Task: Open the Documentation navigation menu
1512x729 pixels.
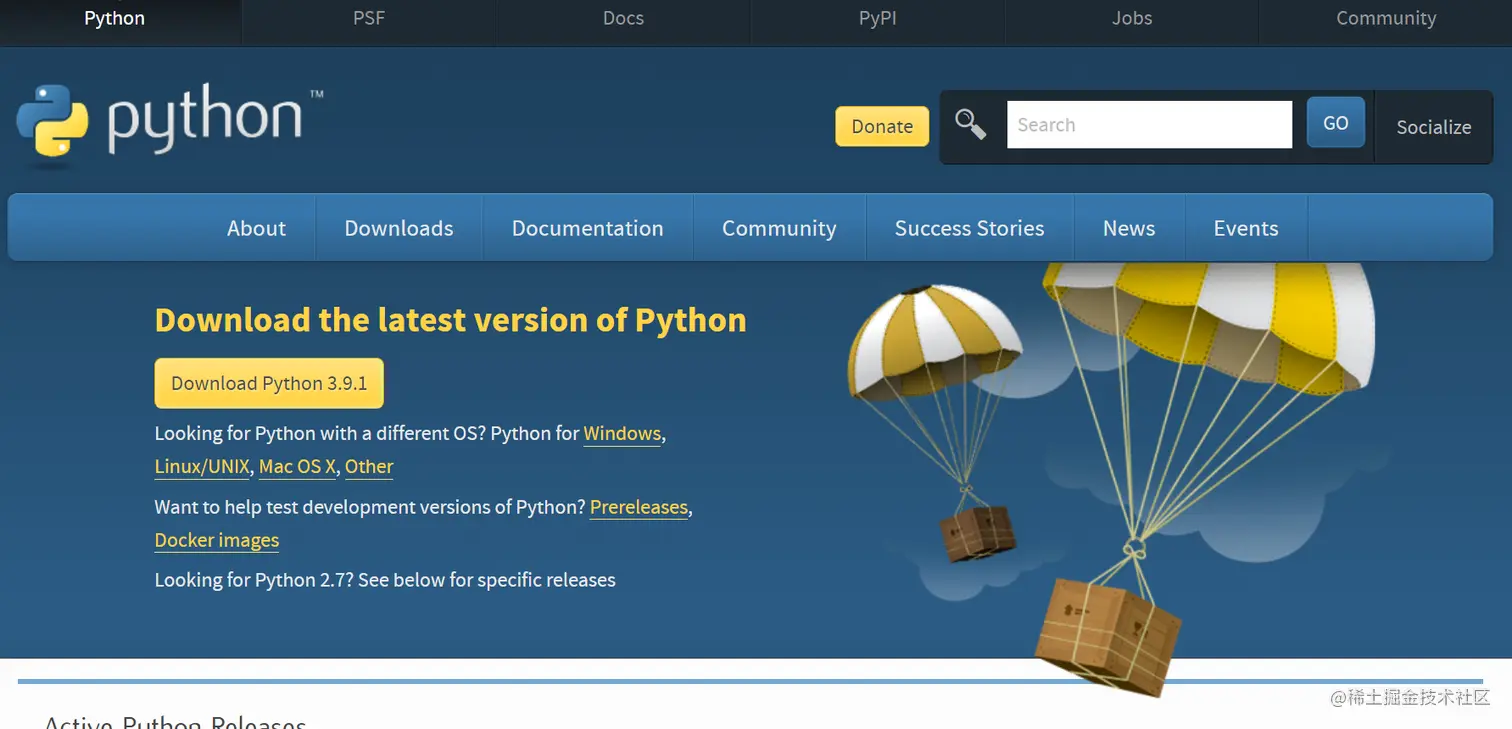Action: coord(588,228)
